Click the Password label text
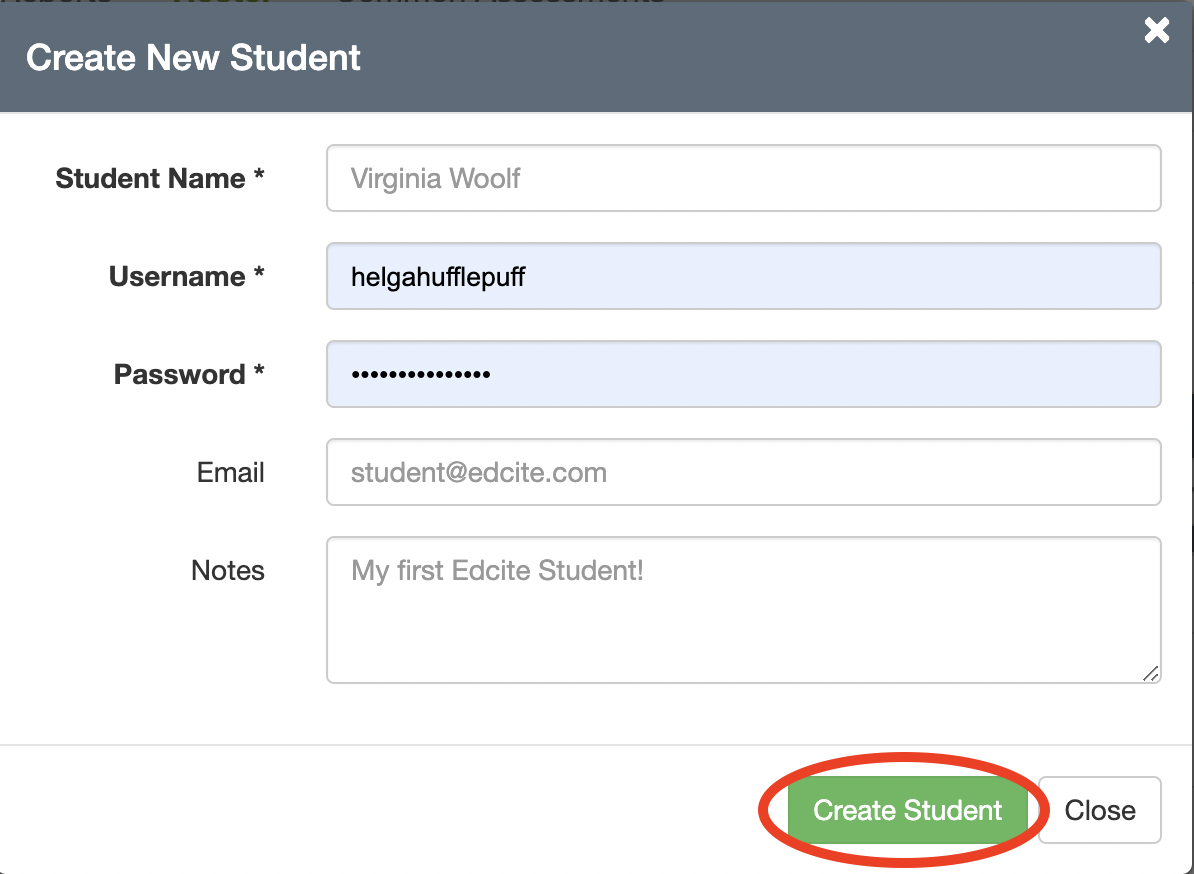The width and height of the screenshot is (1194, 874). 179,375
